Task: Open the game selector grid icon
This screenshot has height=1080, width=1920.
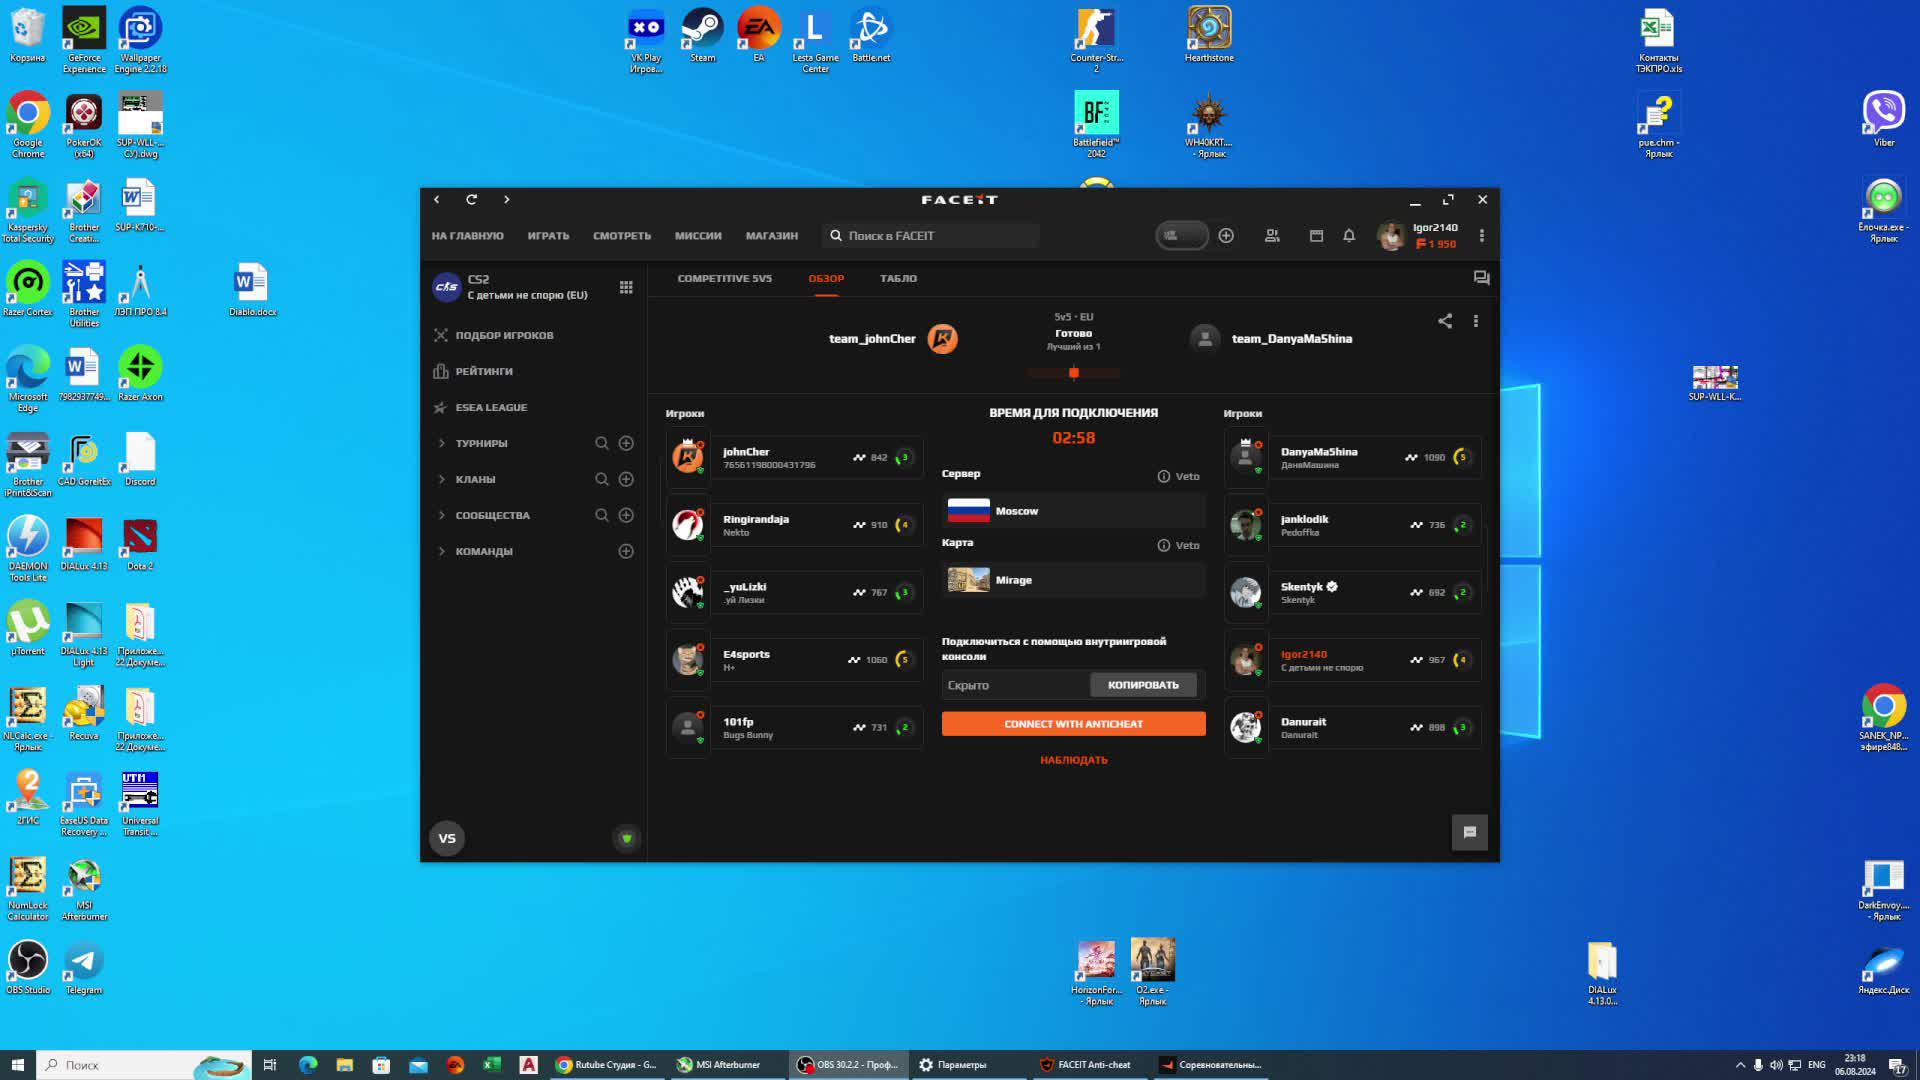Action: pos(626,288)
